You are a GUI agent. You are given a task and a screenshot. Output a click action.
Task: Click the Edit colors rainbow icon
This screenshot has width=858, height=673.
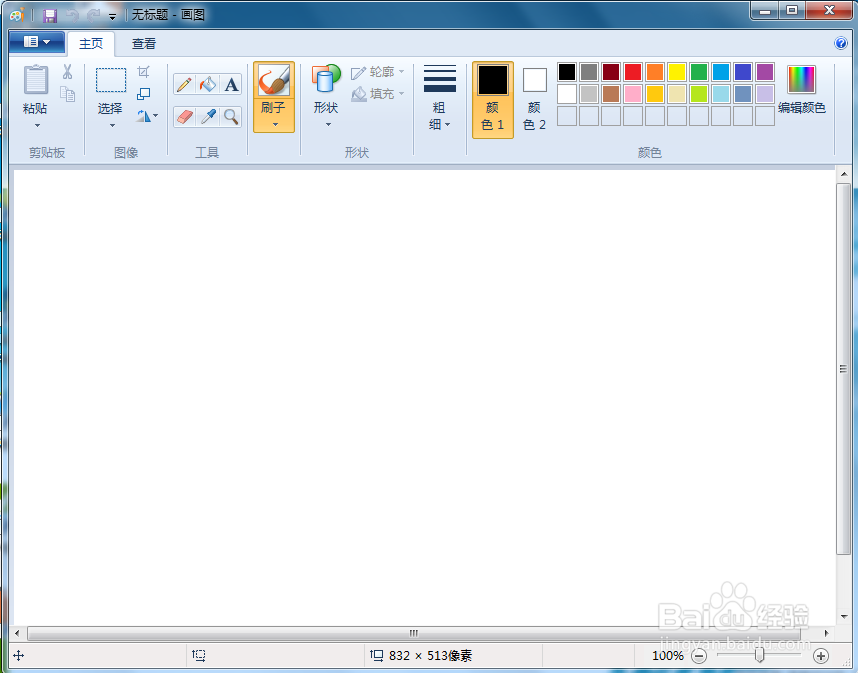[802, 79]
